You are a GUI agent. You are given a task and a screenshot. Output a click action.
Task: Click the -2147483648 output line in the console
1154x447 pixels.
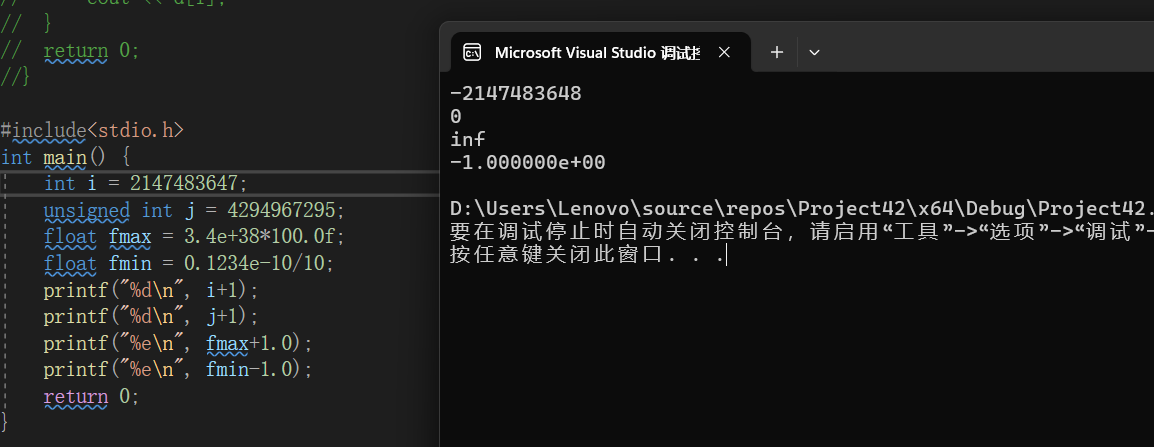516,94
